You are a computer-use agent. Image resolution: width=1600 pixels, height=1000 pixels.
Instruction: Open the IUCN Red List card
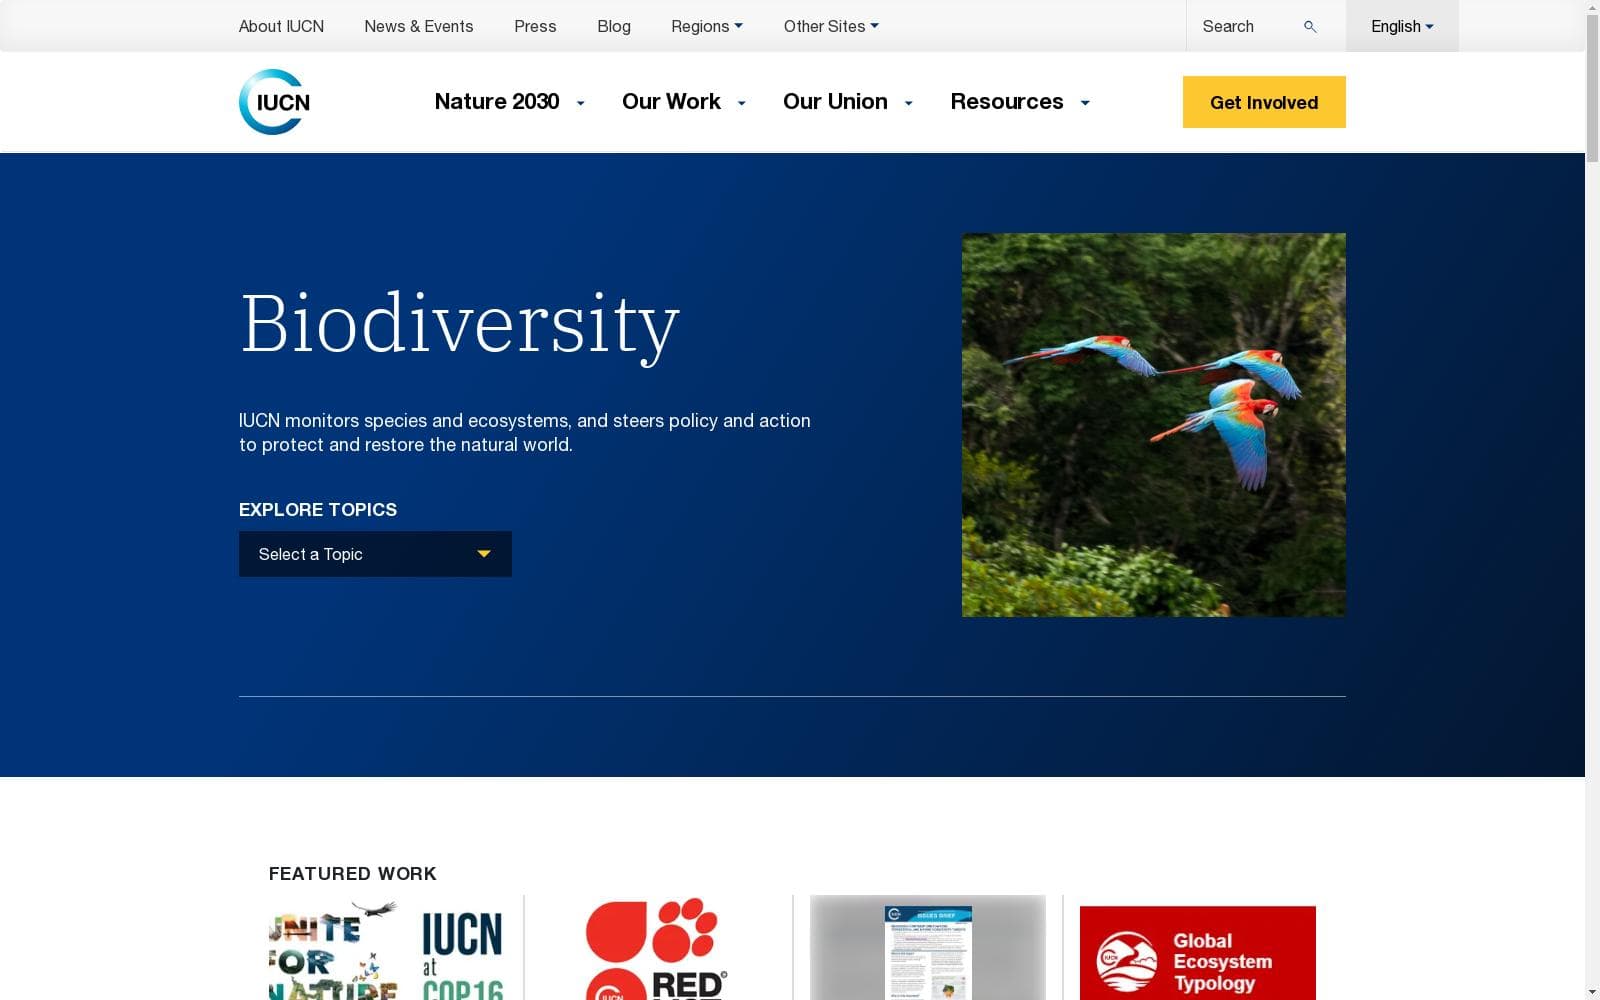pyautogui.click(x=657, y=948)
